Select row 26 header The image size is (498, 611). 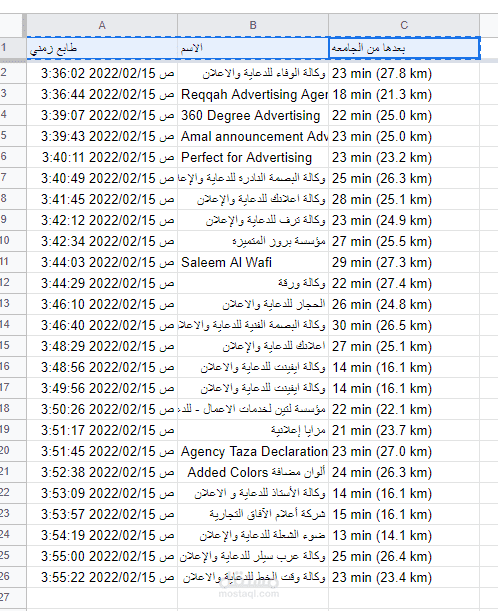coord(13,577)
